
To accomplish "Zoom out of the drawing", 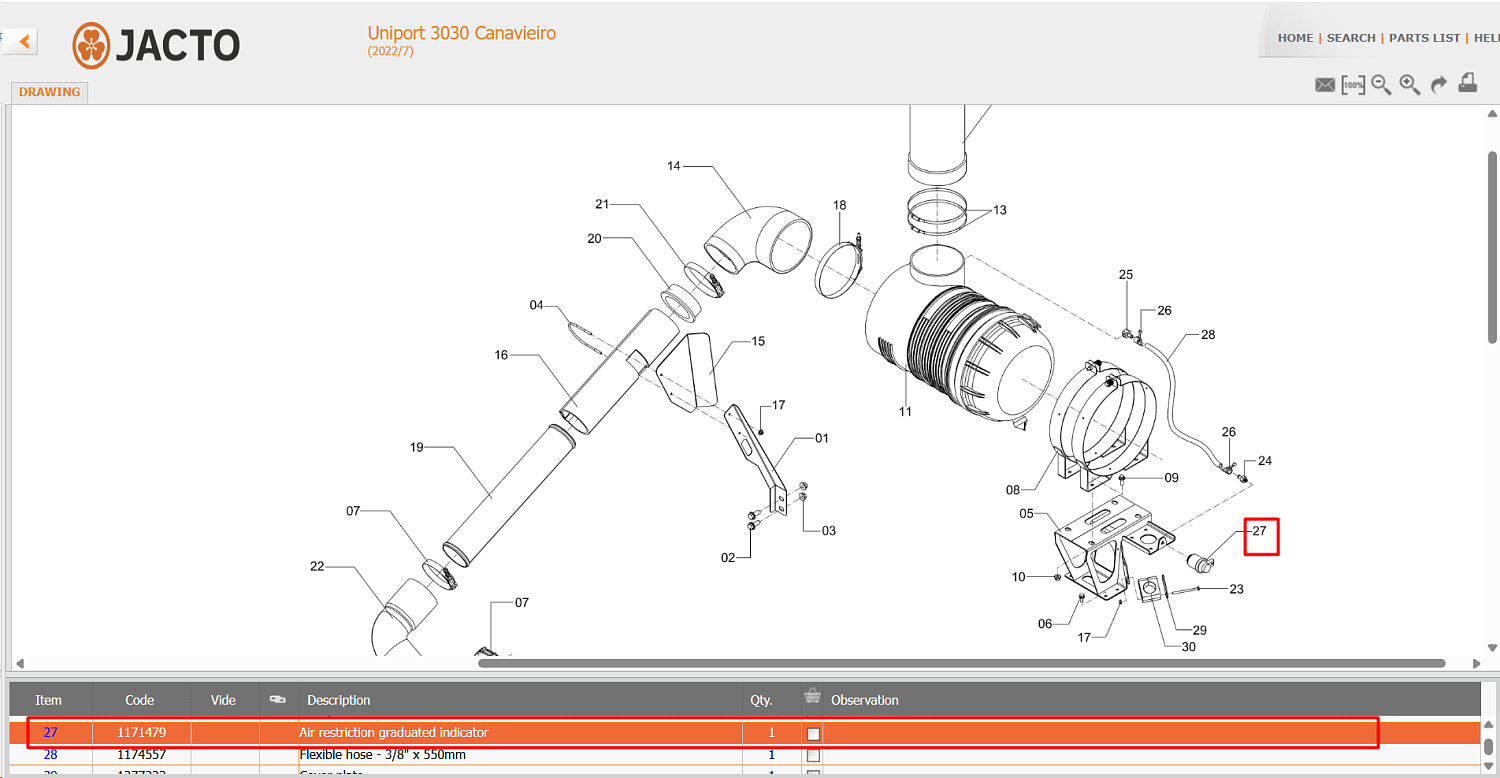I will pos(1381,85).
